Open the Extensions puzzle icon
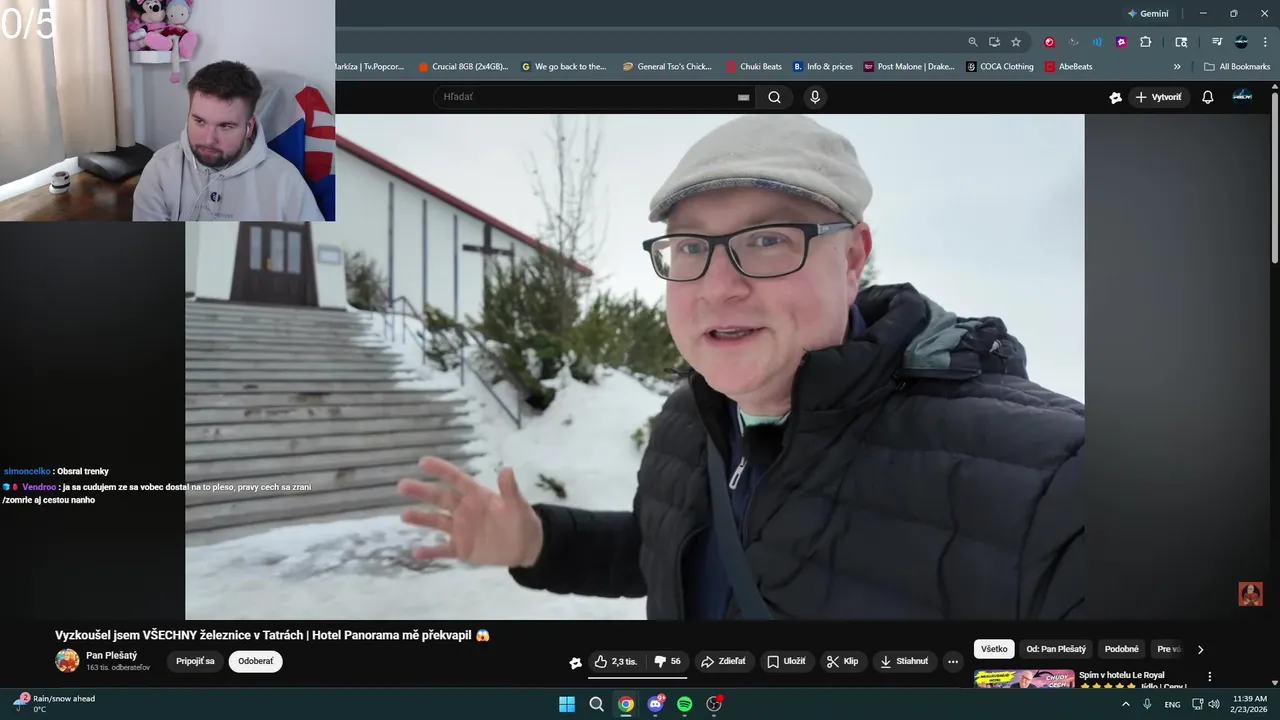 point(1146,42)
